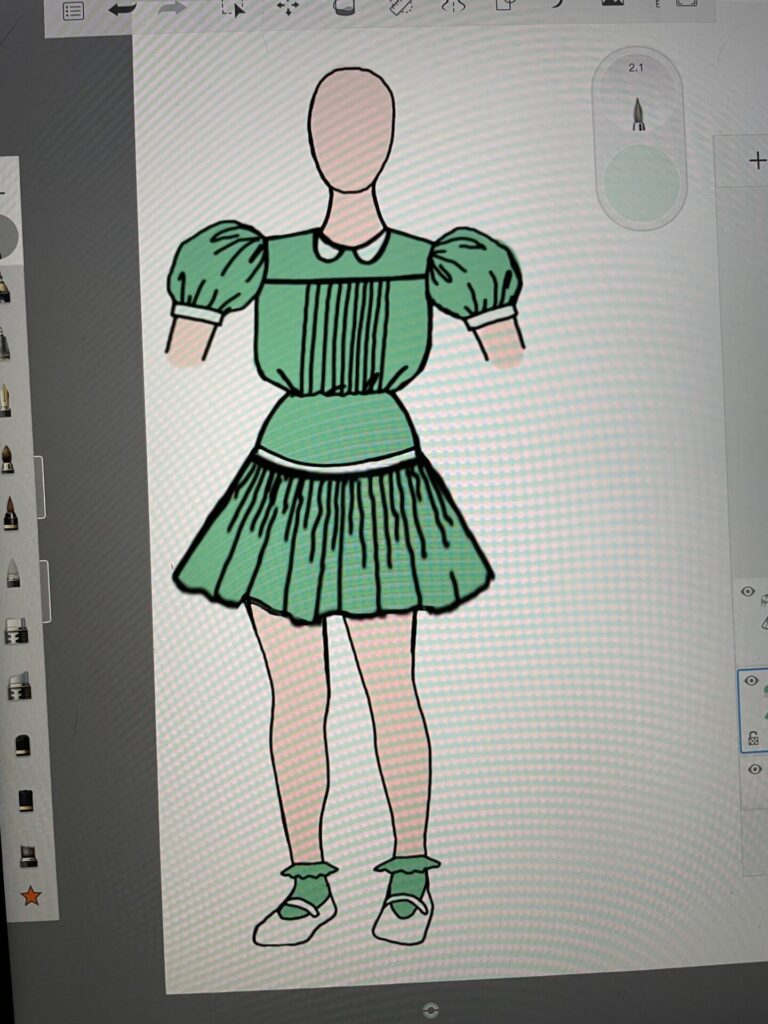Choose the black square-tip brush
The width and height of the screenshot is (768, 1024).
pyautogui.click(x=25, y=800)
